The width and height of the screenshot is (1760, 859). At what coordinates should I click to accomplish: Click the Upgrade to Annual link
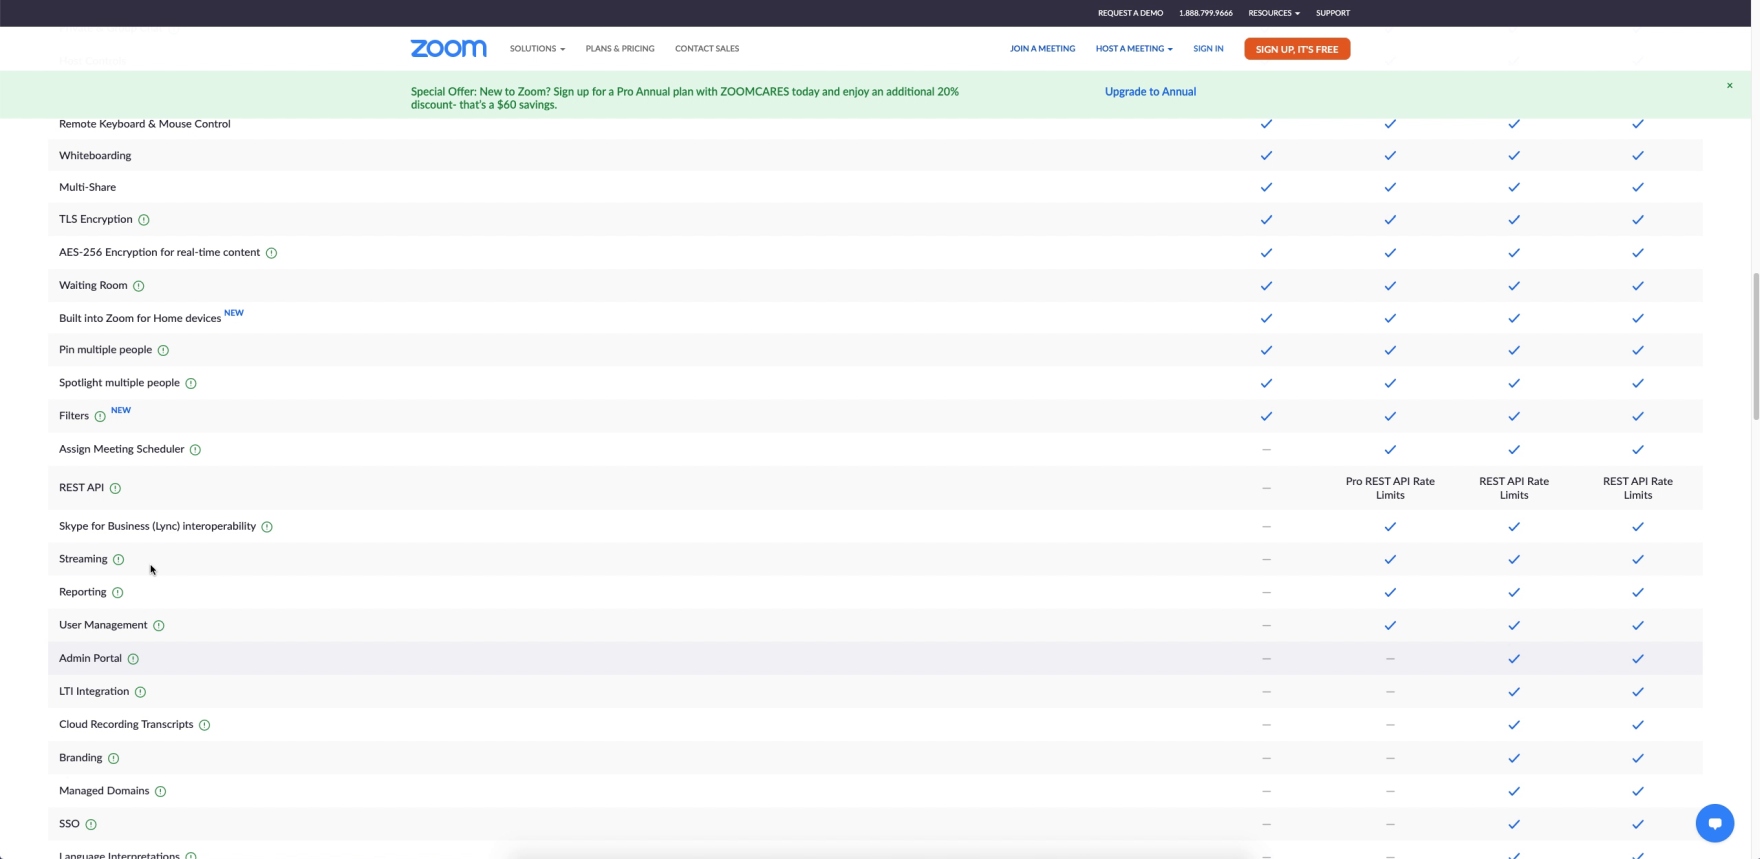point(1150,92)
